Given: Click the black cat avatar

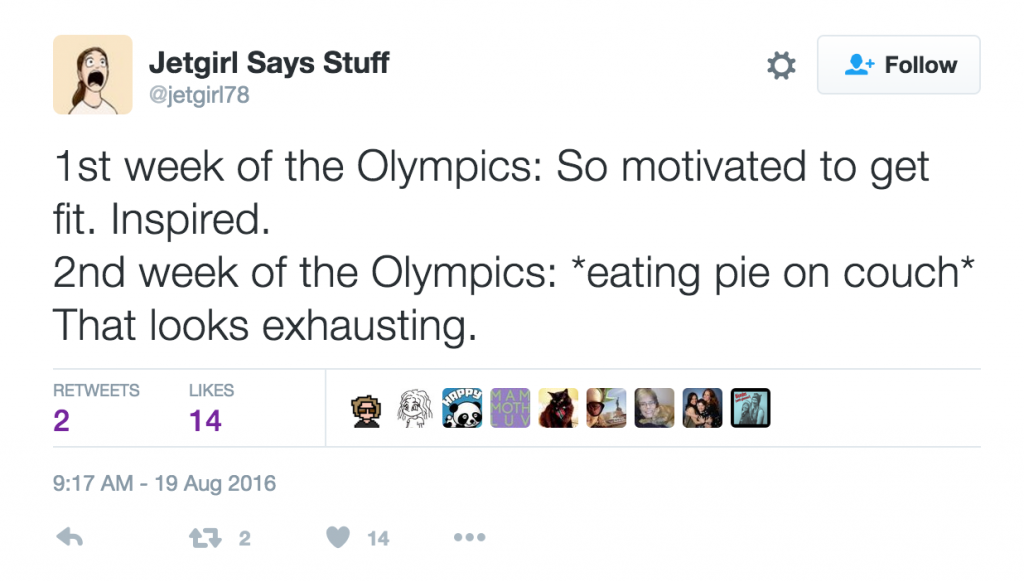Looking at the screenshot, I should click(558, 408).
